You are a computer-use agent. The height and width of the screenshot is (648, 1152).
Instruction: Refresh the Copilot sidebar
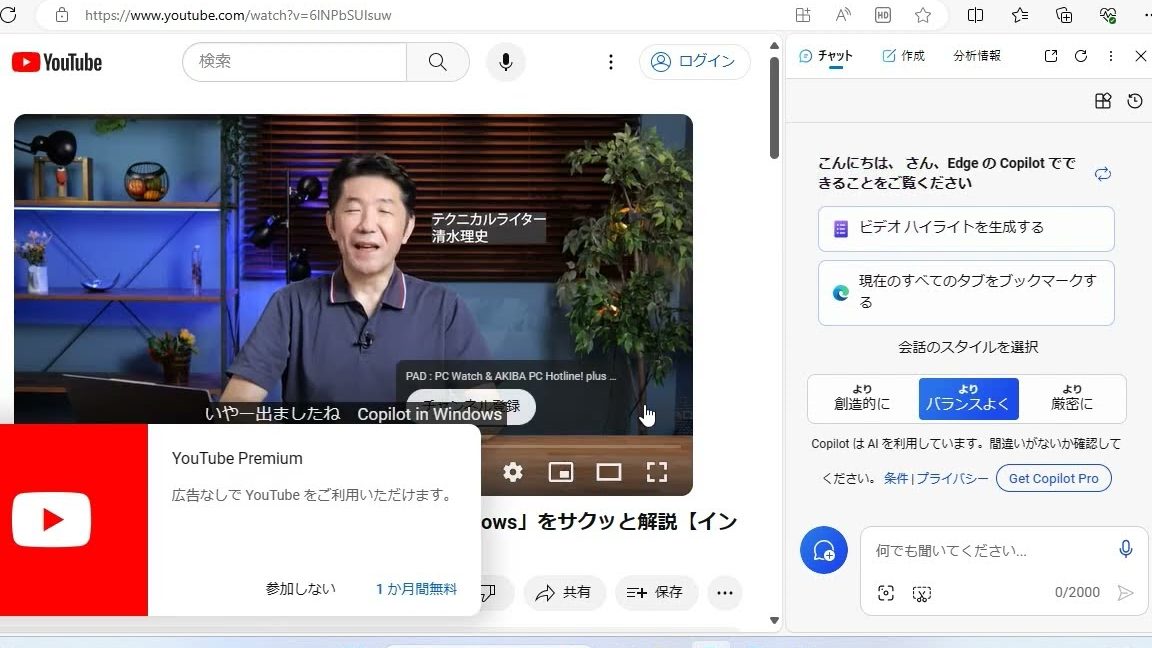(x=1081, y=56)
